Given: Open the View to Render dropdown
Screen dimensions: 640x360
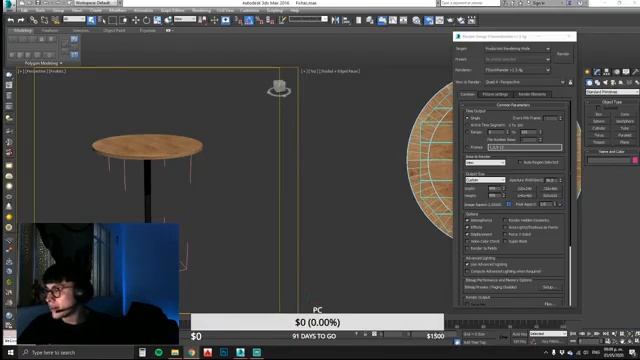Looking at the screenshot, I should click(525, 82).
